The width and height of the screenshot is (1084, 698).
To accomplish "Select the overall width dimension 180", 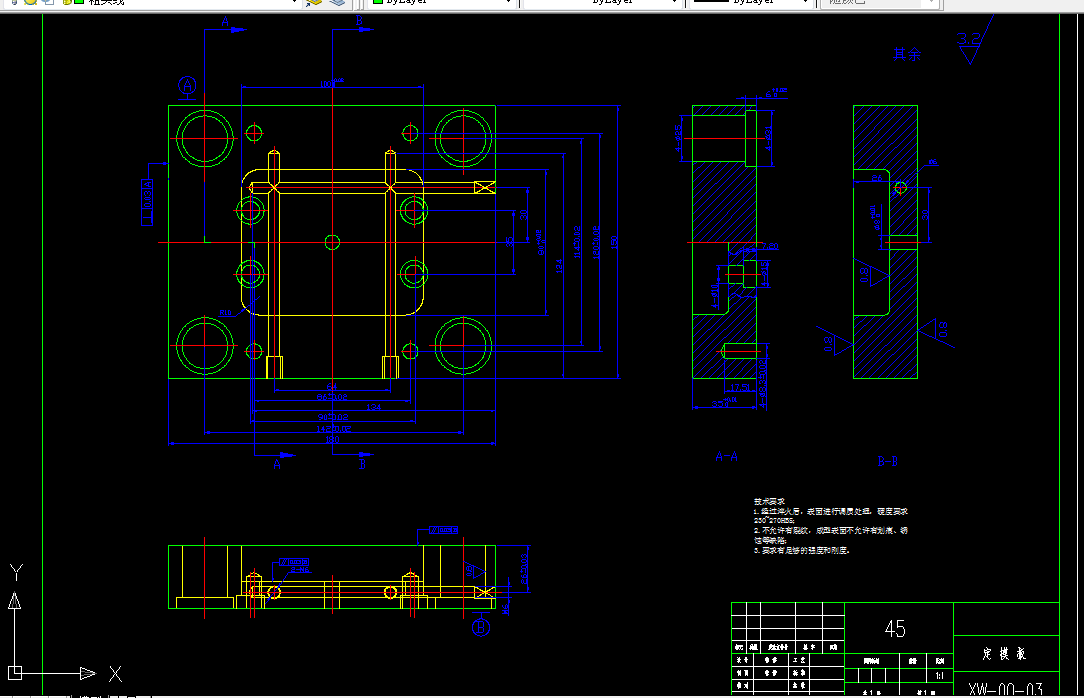I will point(332,440).
